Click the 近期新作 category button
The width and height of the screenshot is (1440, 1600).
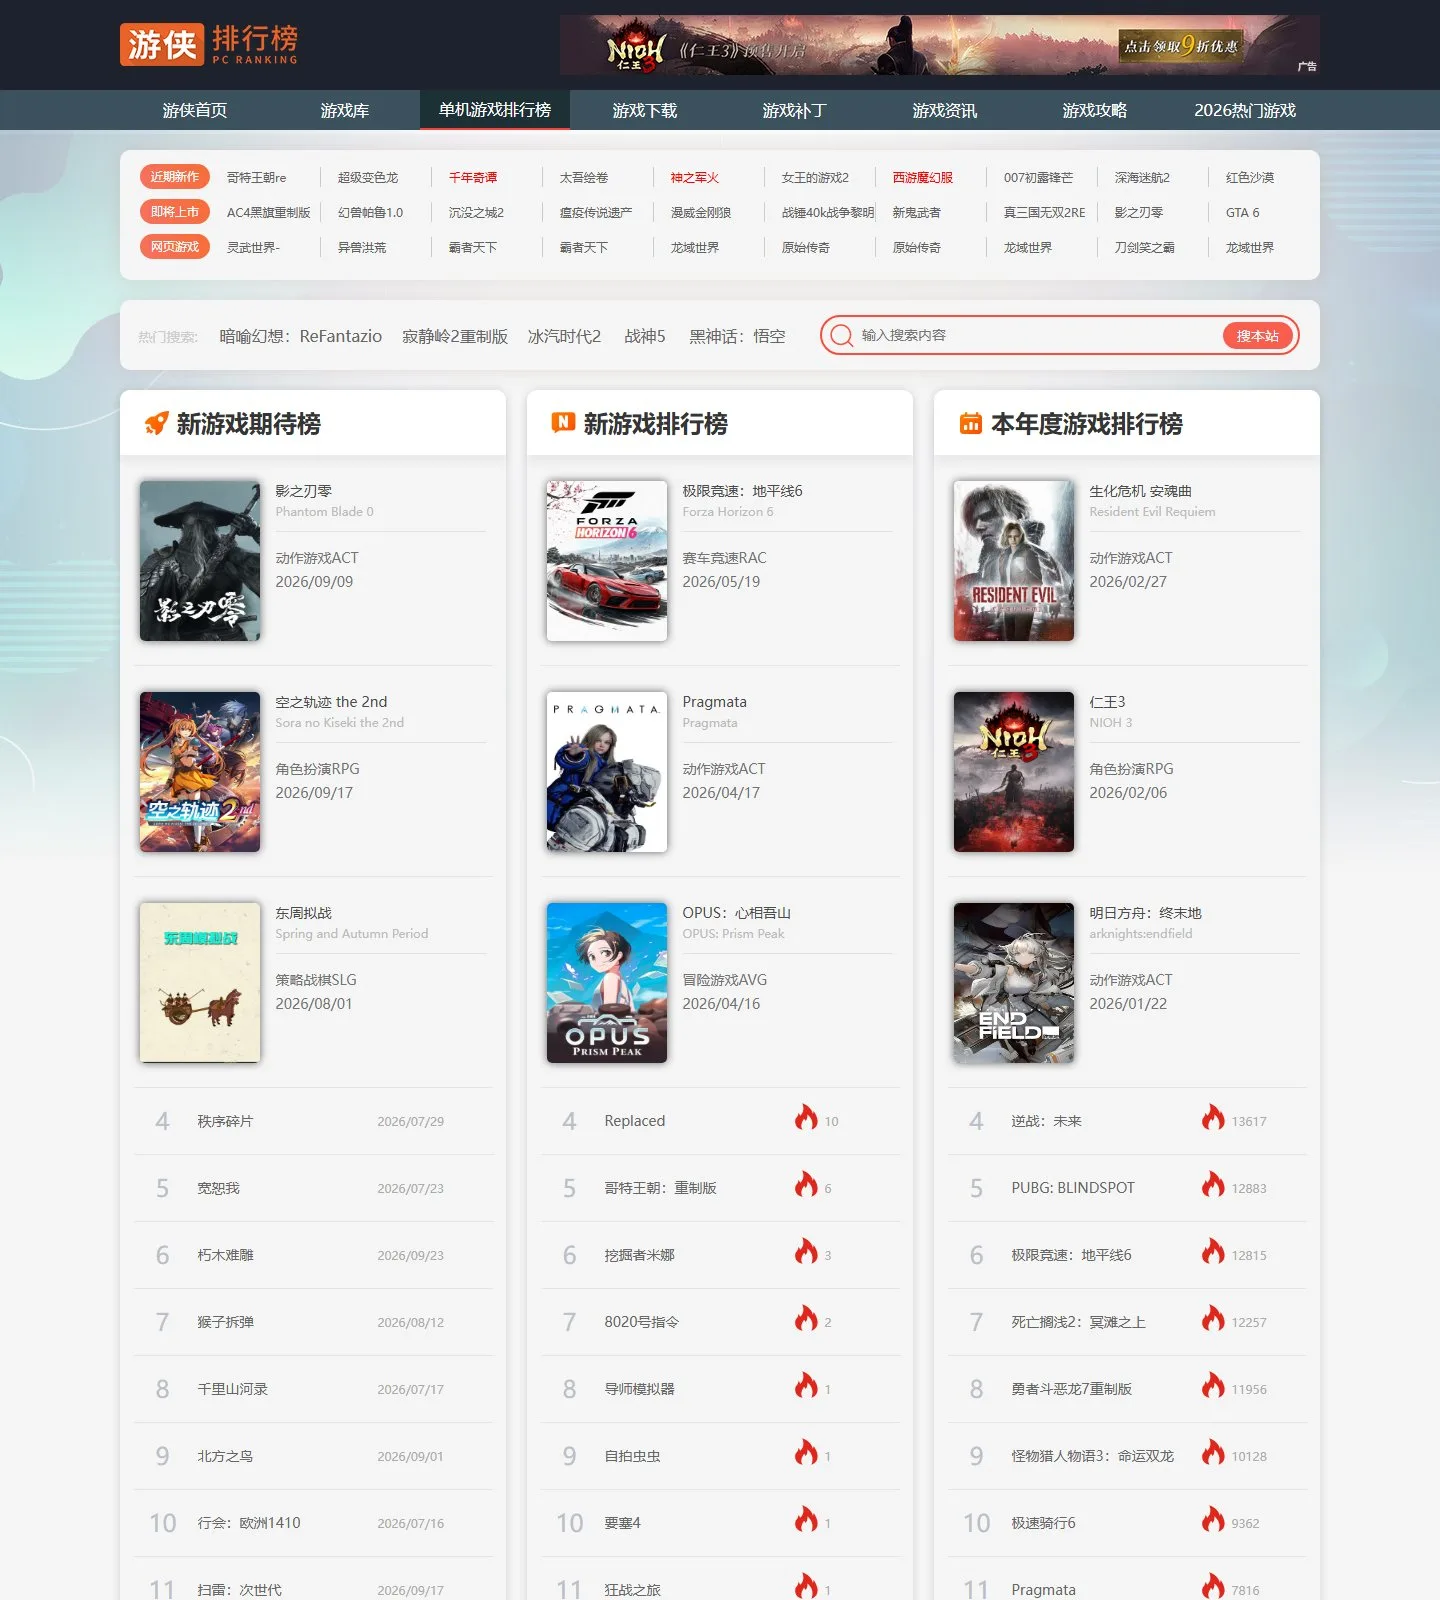point(175,177)
